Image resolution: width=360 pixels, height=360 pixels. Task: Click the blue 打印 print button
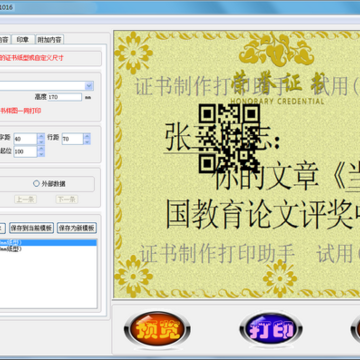pyautogui.click(x=271, y=329)
